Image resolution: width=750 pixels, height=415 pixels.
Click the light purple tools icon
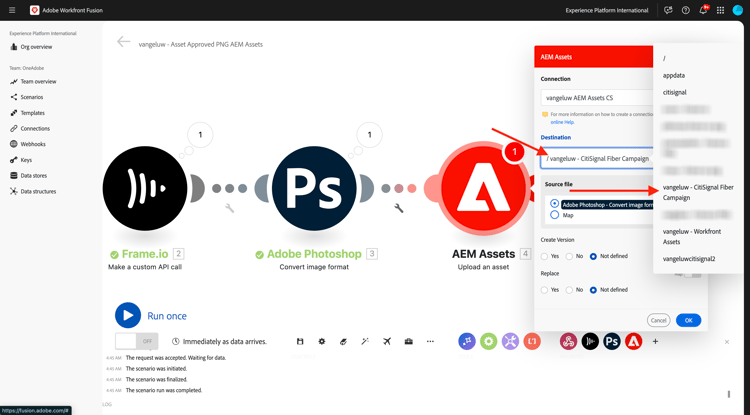click(510, 341)
